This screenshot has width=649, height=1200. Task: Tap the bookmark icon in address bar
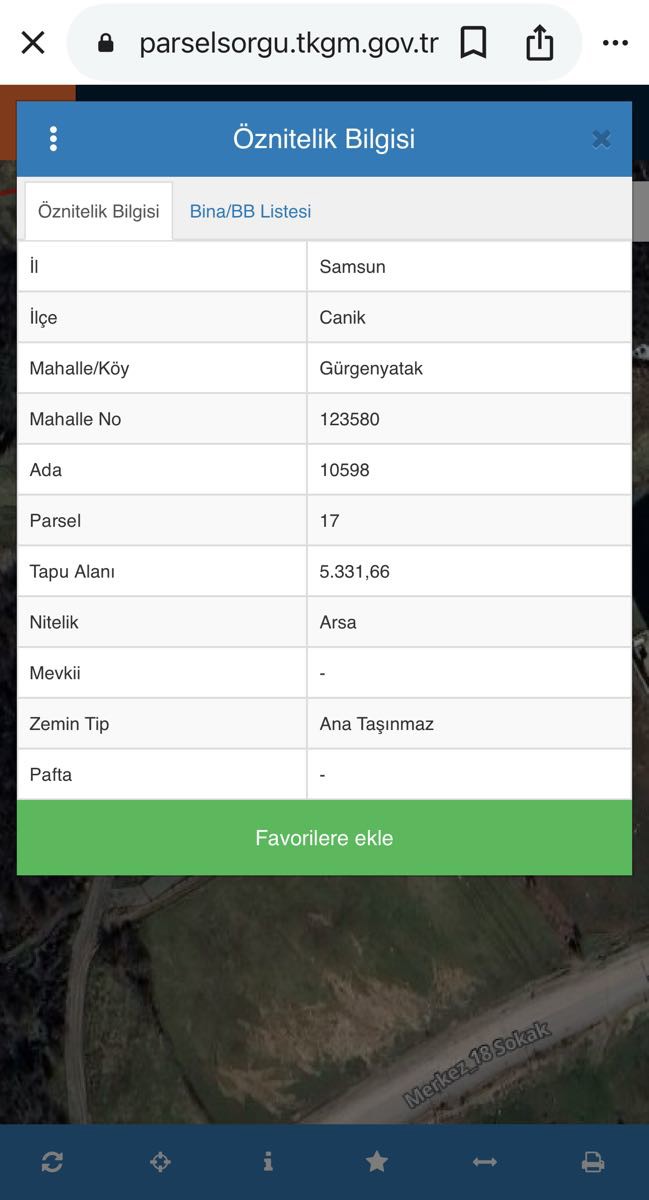point(473,43)
